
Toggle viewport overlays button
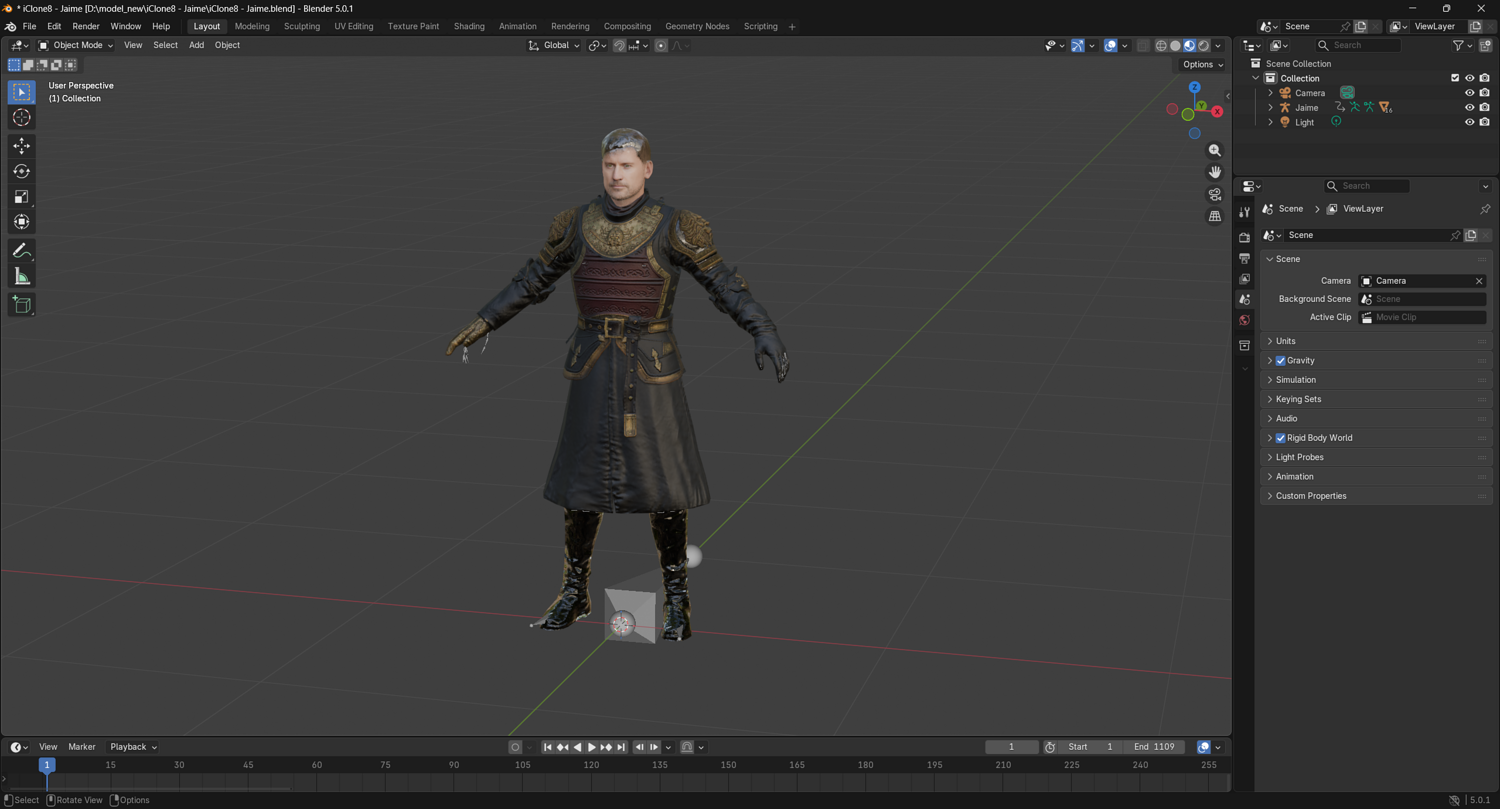(1110, 45)
